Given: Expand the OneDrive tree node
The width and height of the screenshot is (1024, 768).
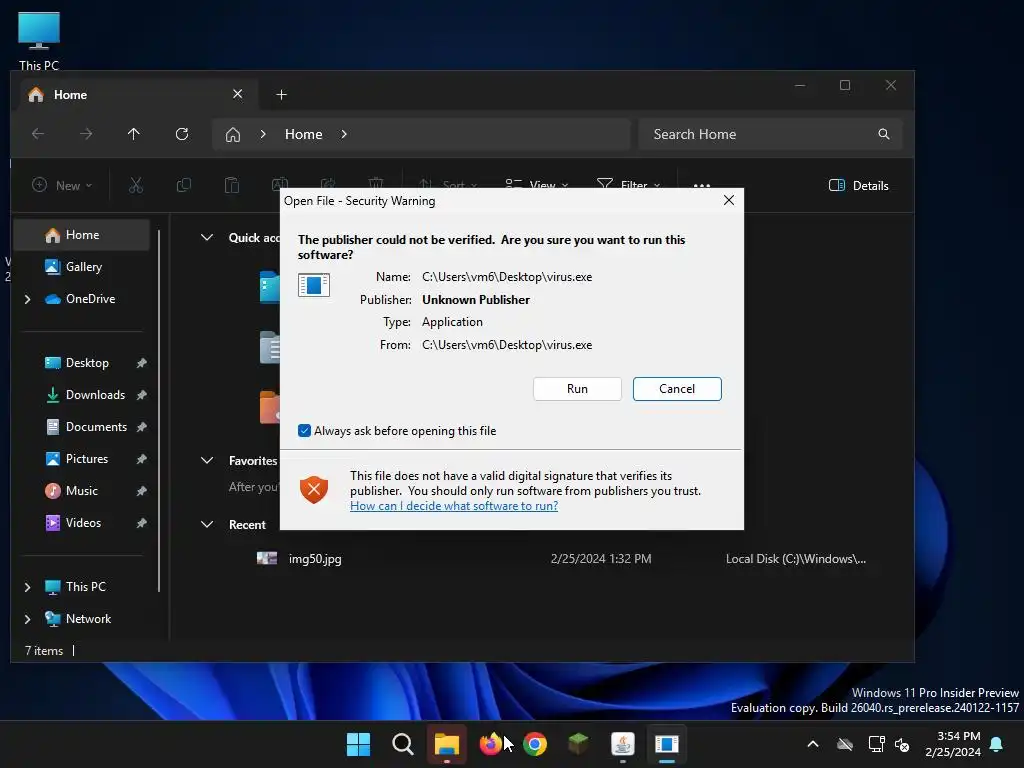Looking at the screenshot, I should [27, 299].
